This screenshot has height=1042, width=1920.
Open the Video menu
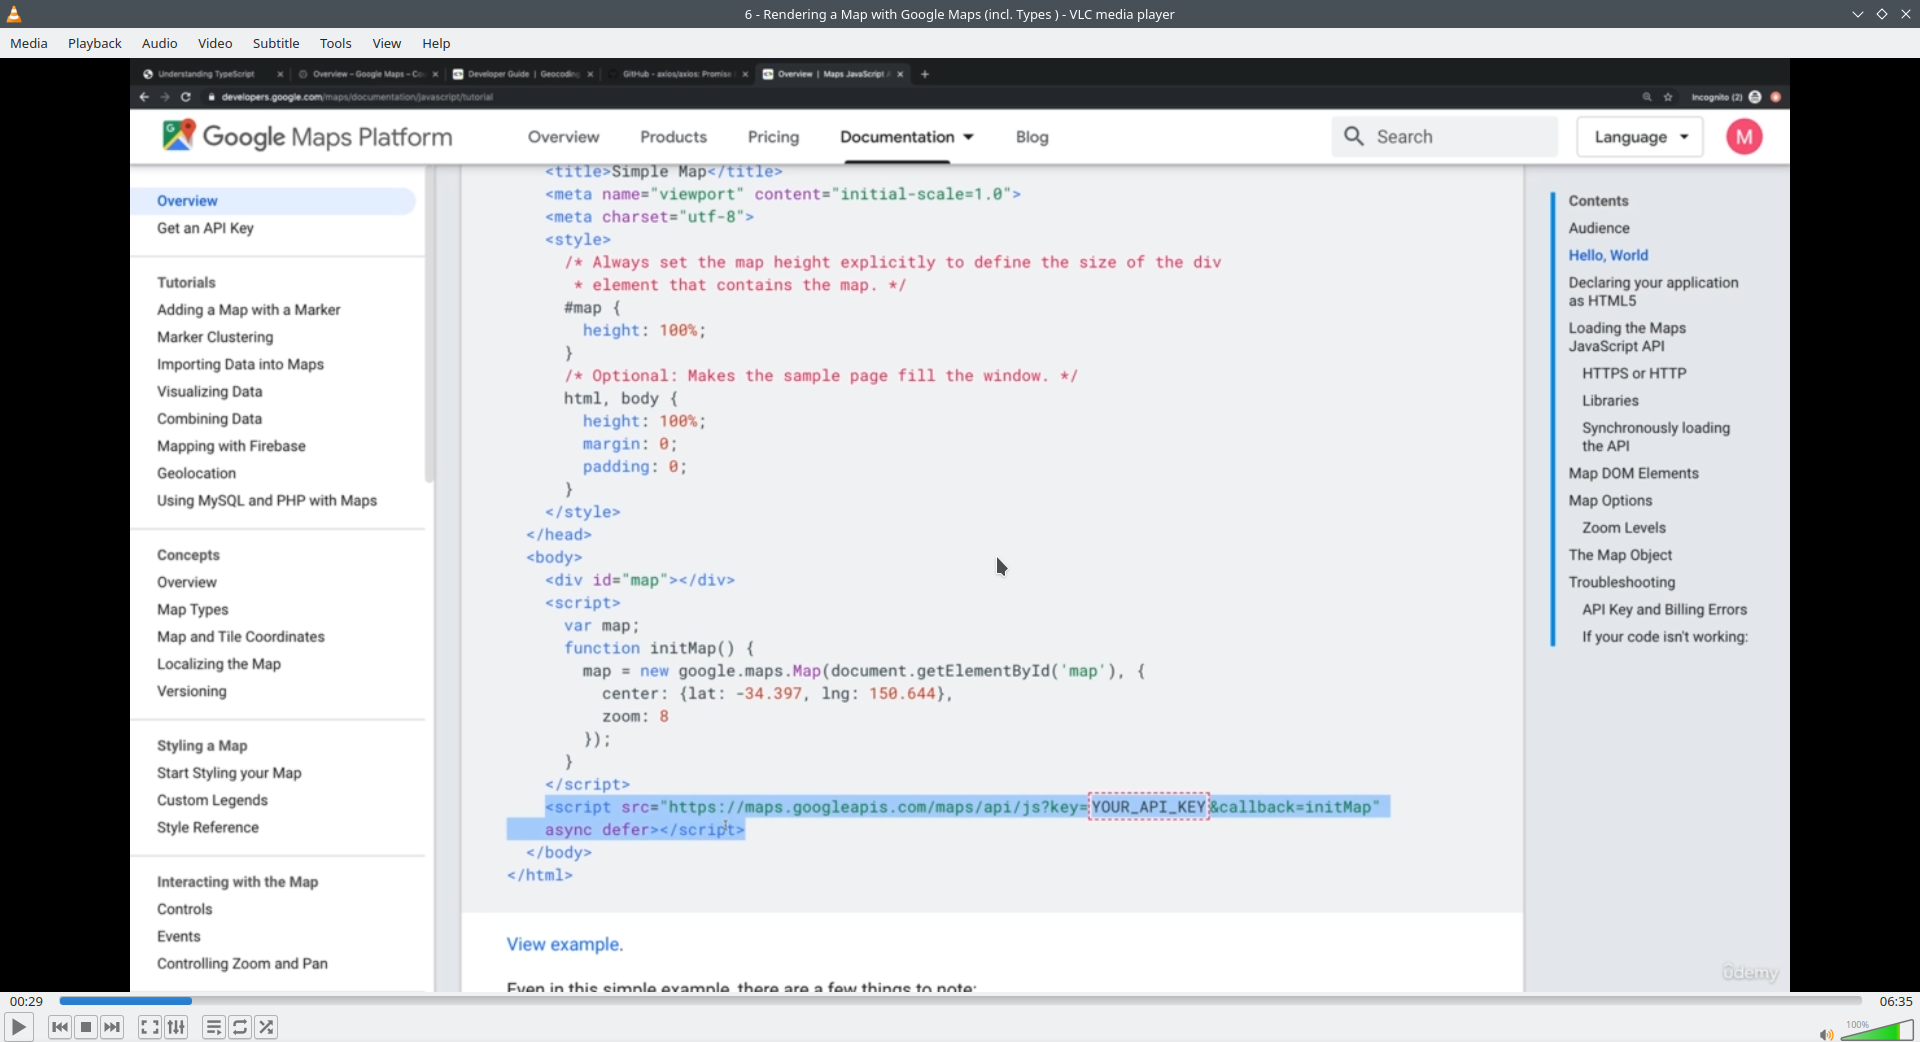[215, 43]
